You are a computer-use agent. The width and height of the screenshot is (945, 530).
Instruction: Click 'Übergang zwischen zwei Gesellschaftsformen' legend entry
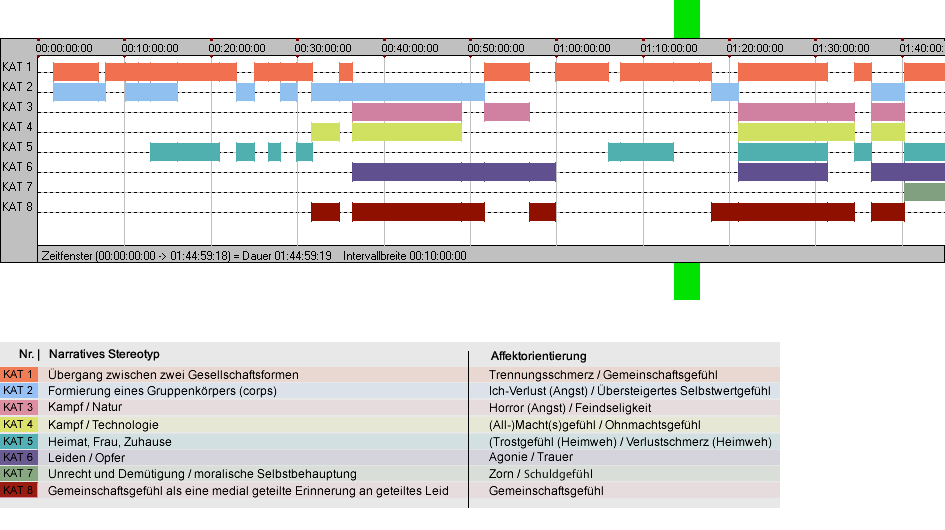click(174, 375)
